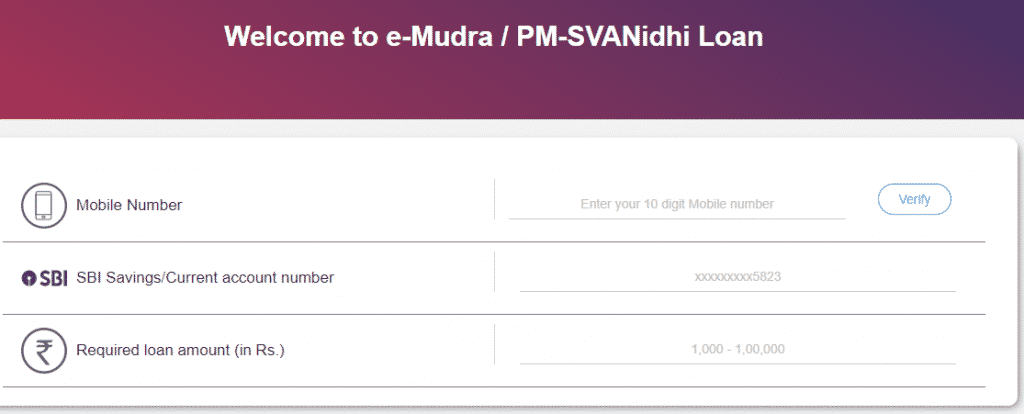Click the letters SBI beside the emblem

(54, 278)
